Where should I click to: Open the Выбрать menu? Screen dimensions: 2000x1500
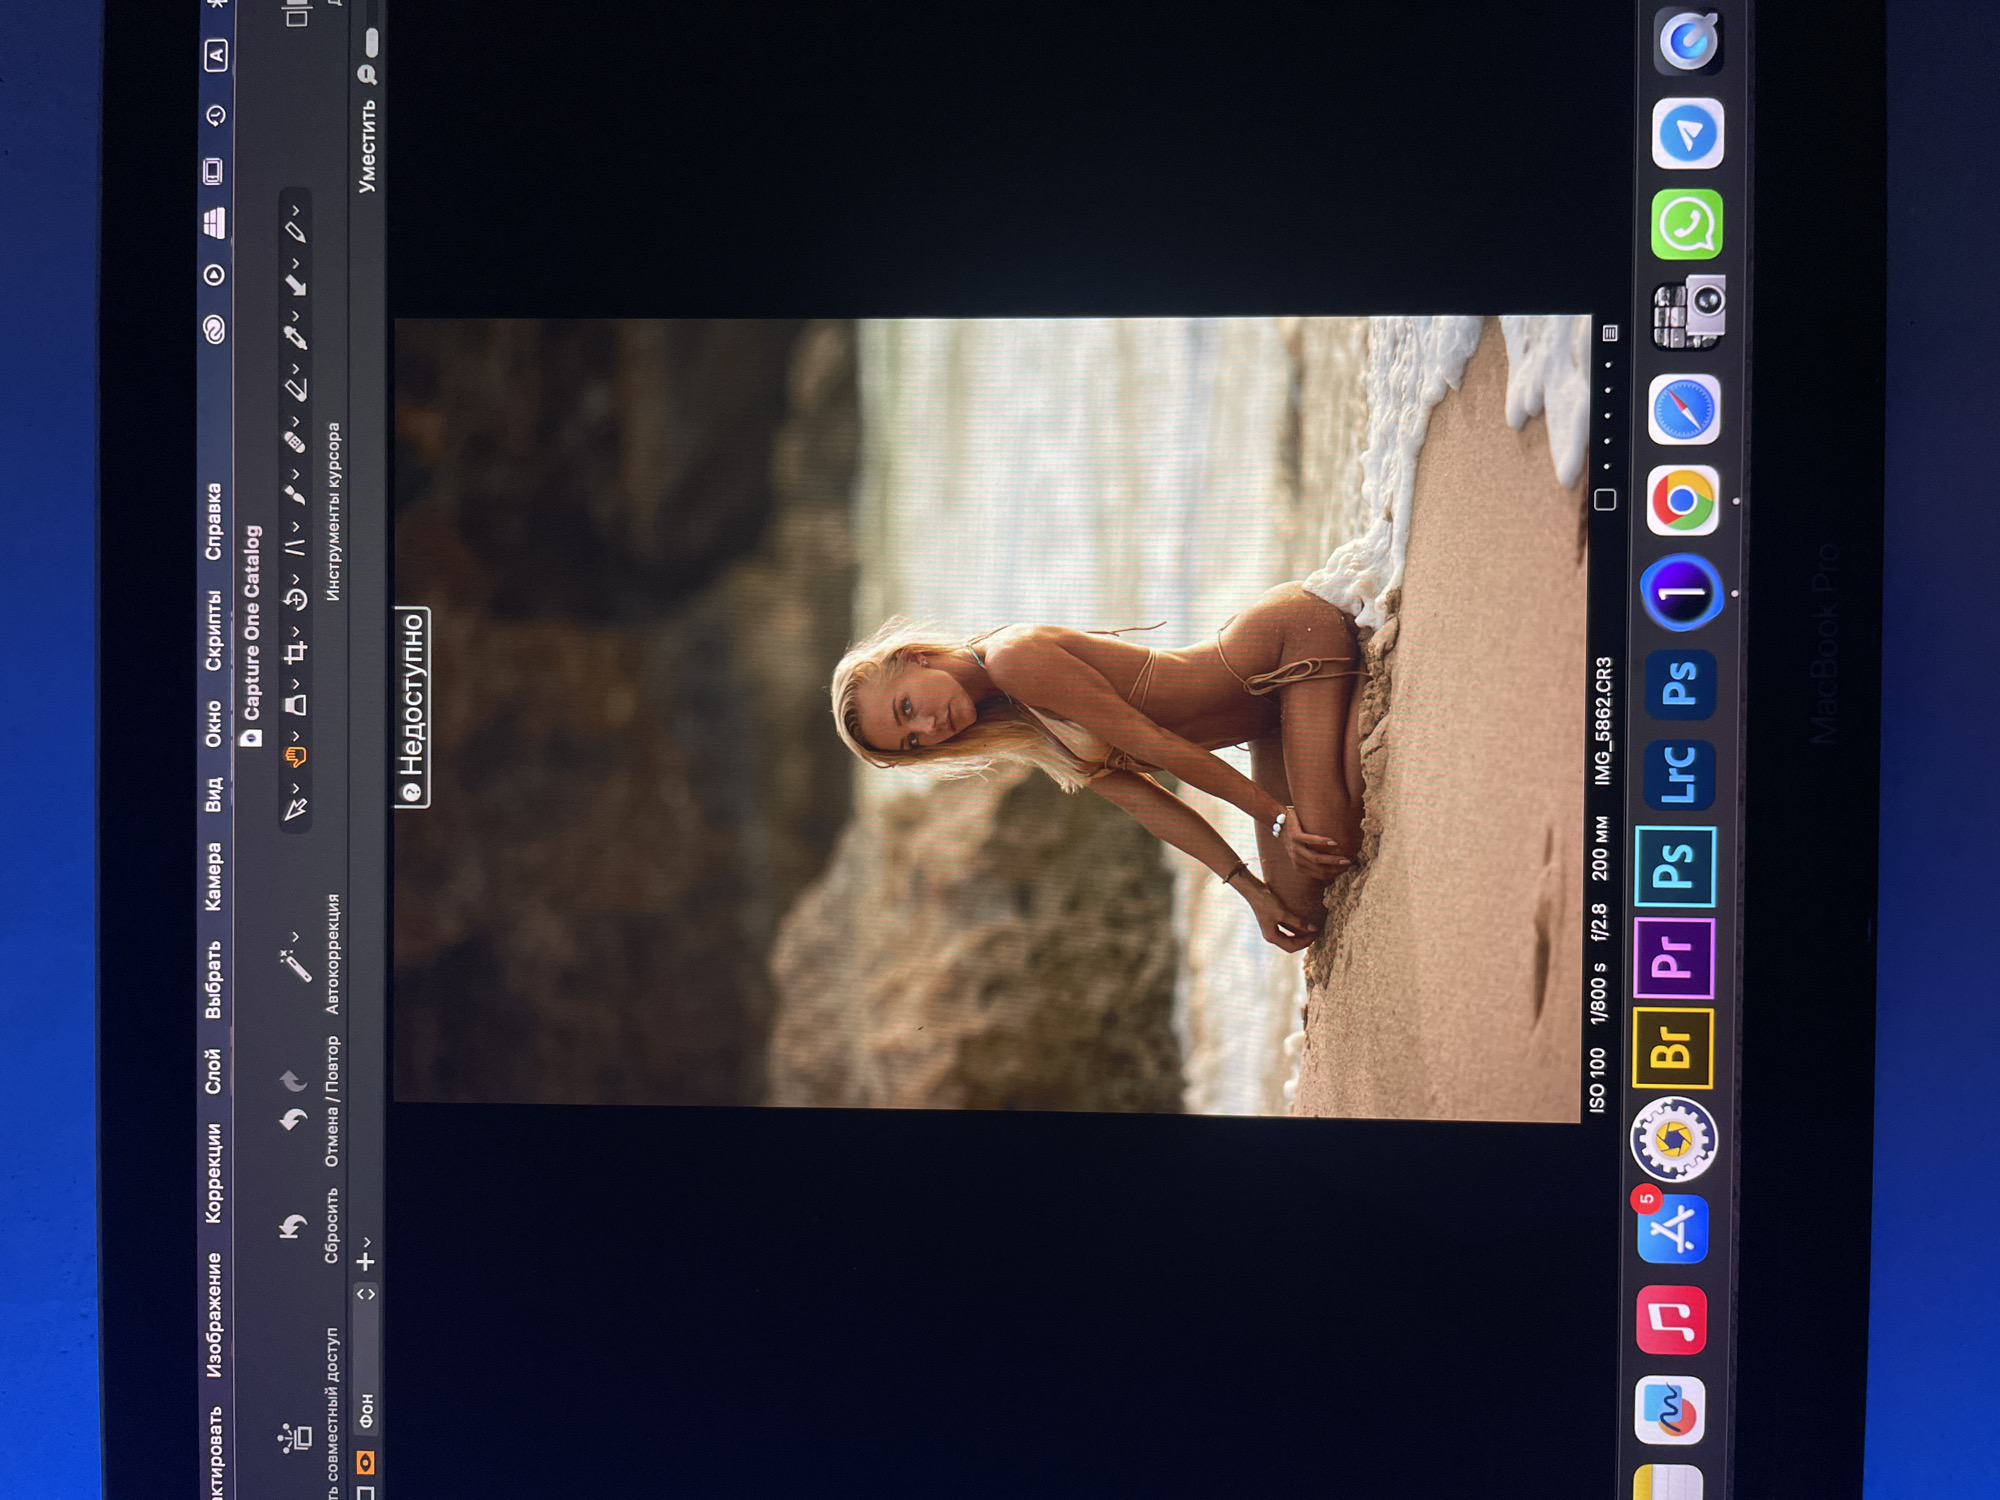[x=214, y=980]
